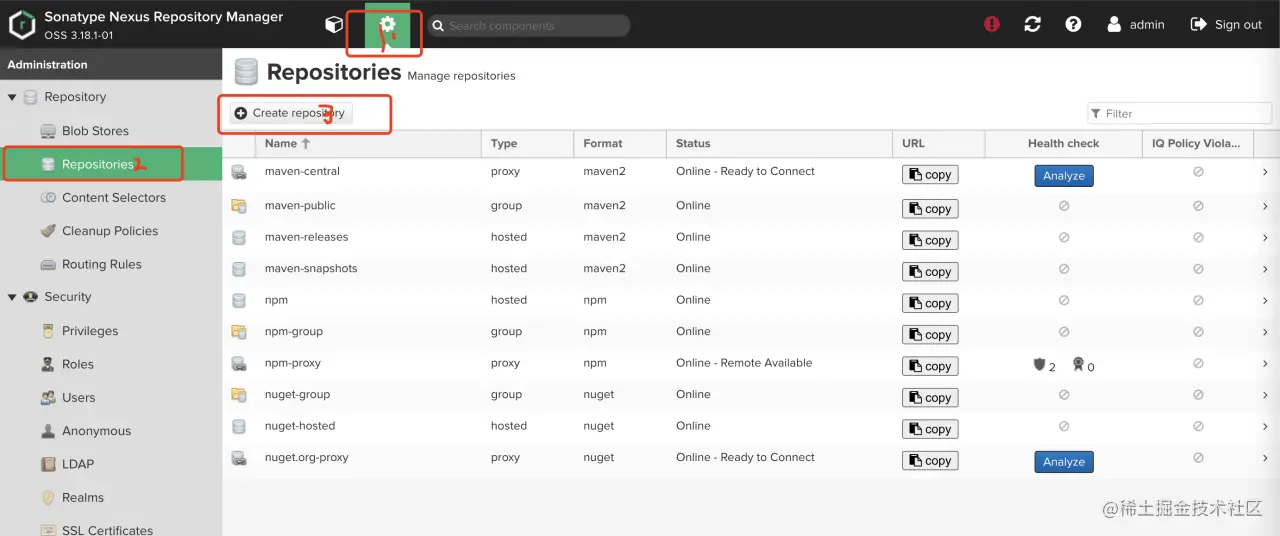Sort by the Format column header
Screen dimensions: 1280x536
pyautogui.click(x=620, y=143)
